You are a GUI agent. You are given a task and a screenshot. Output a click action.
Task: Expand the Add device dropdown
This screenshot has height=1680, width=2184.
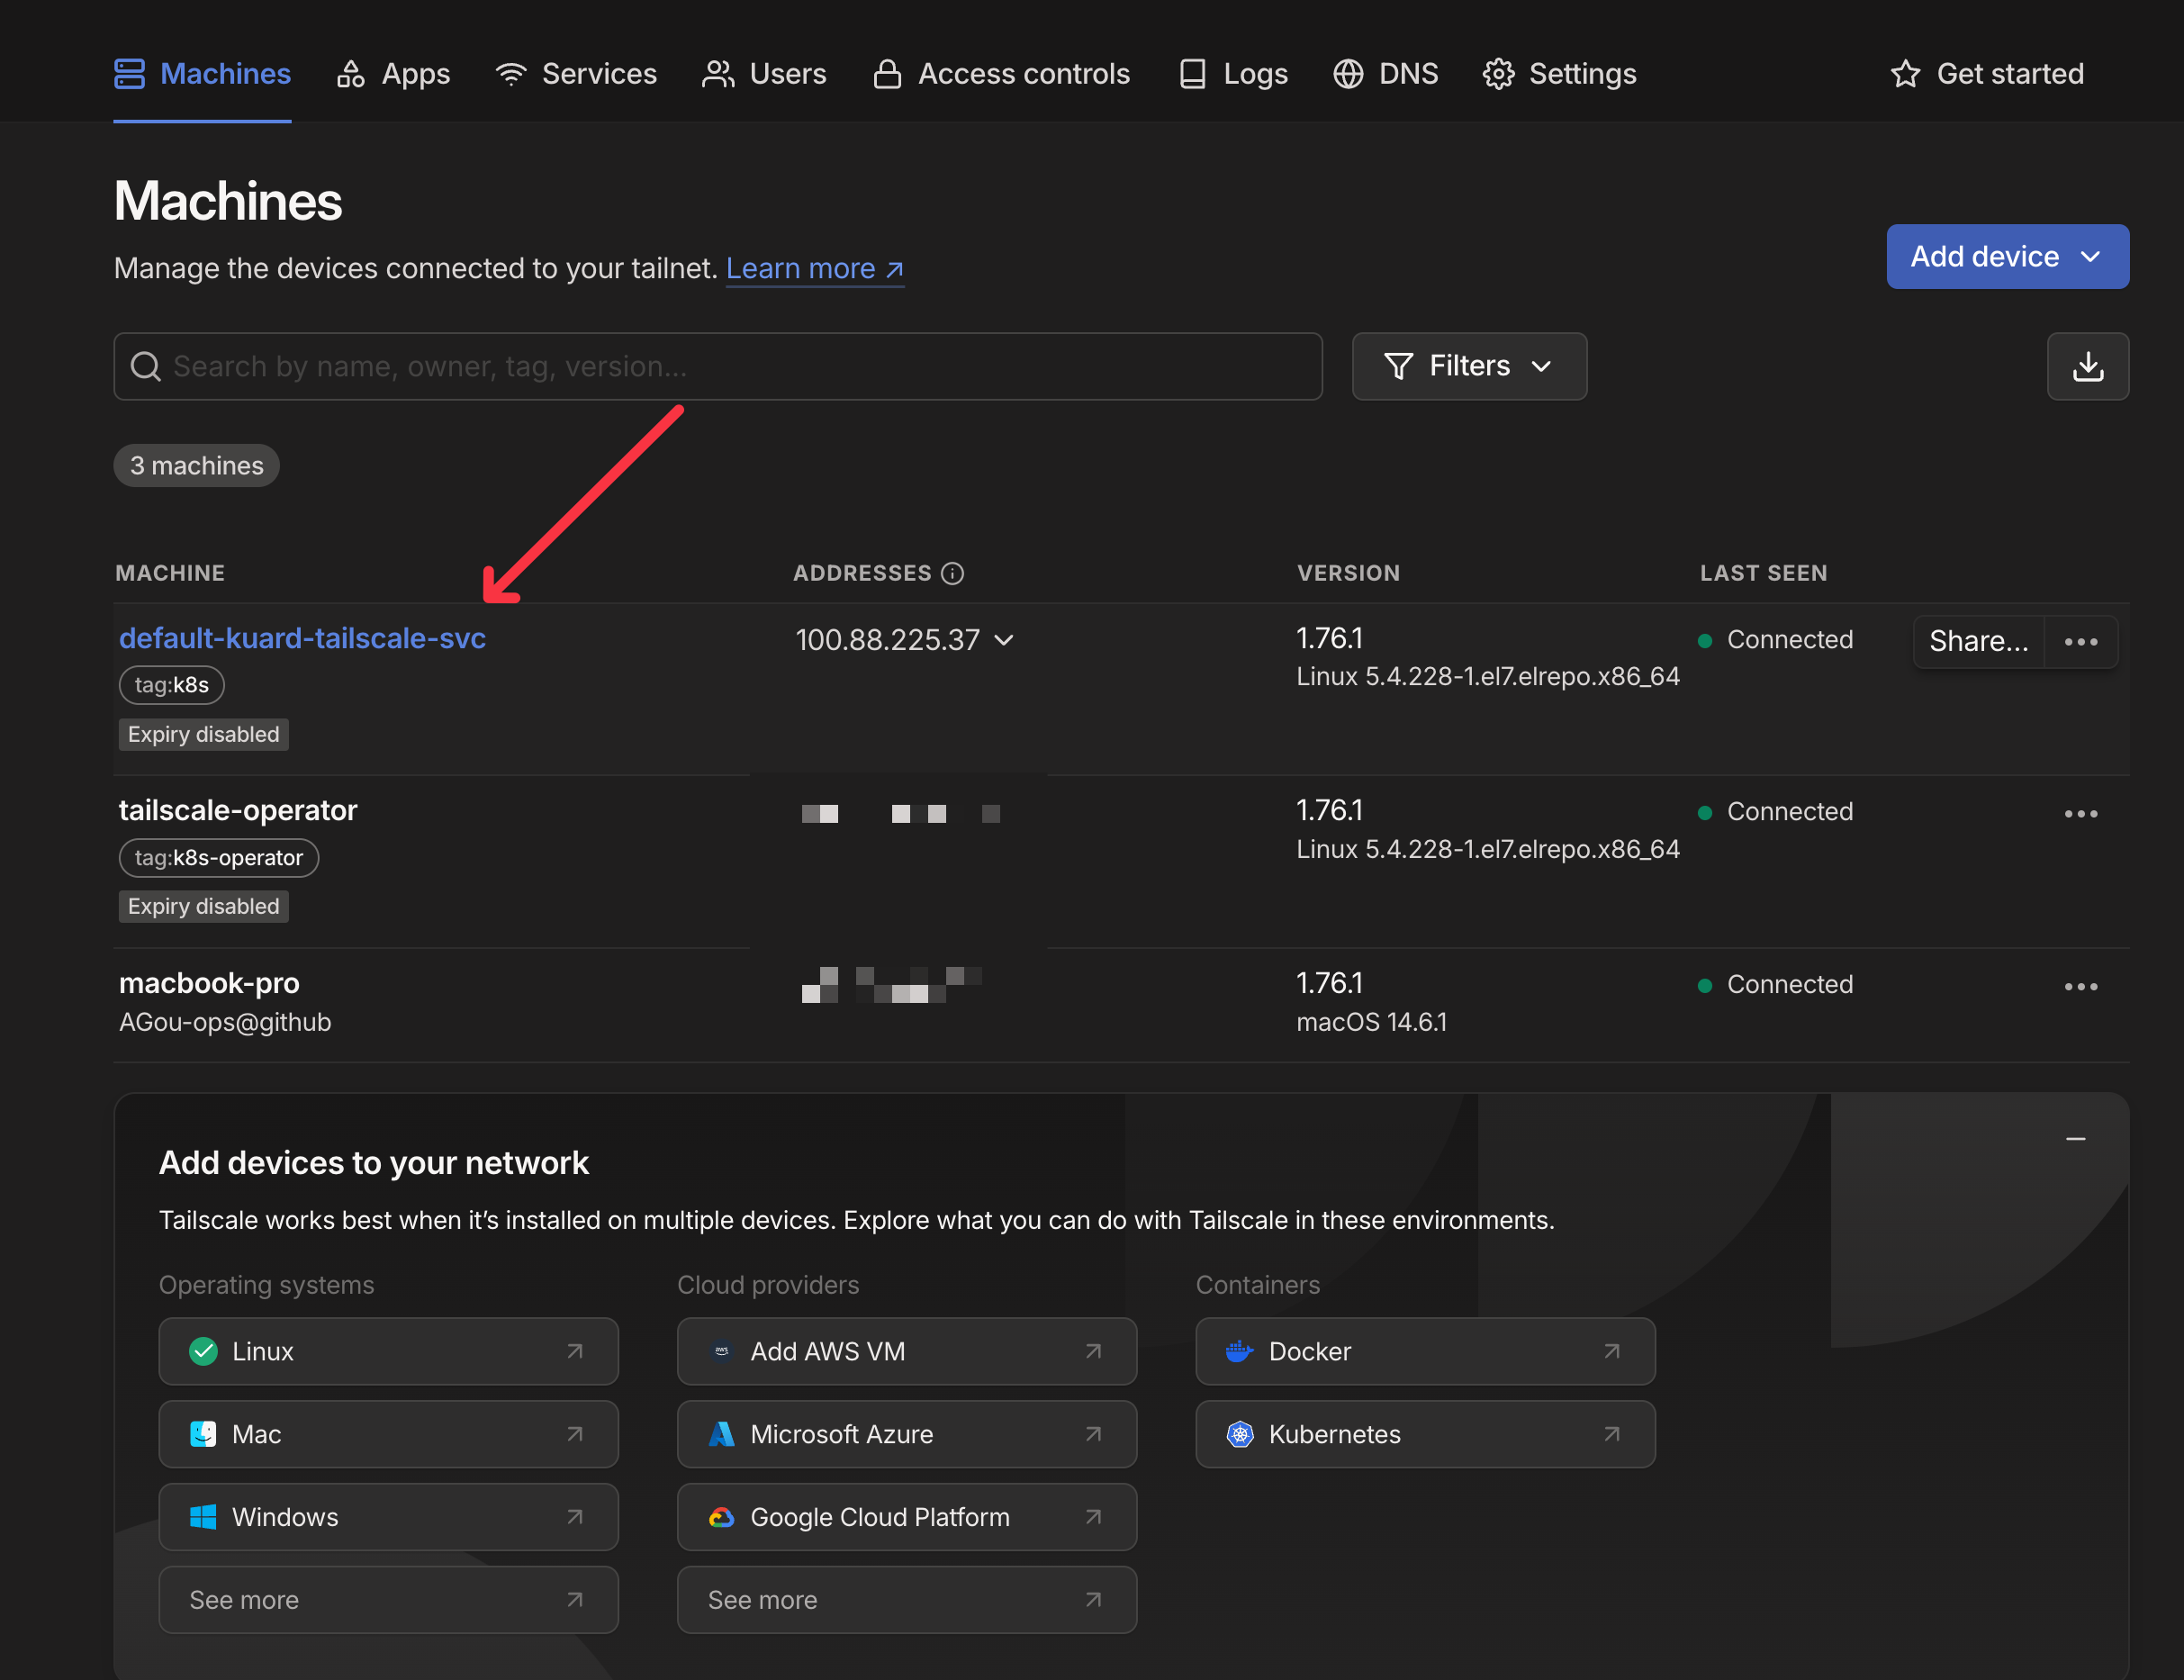coord(2007,256)
